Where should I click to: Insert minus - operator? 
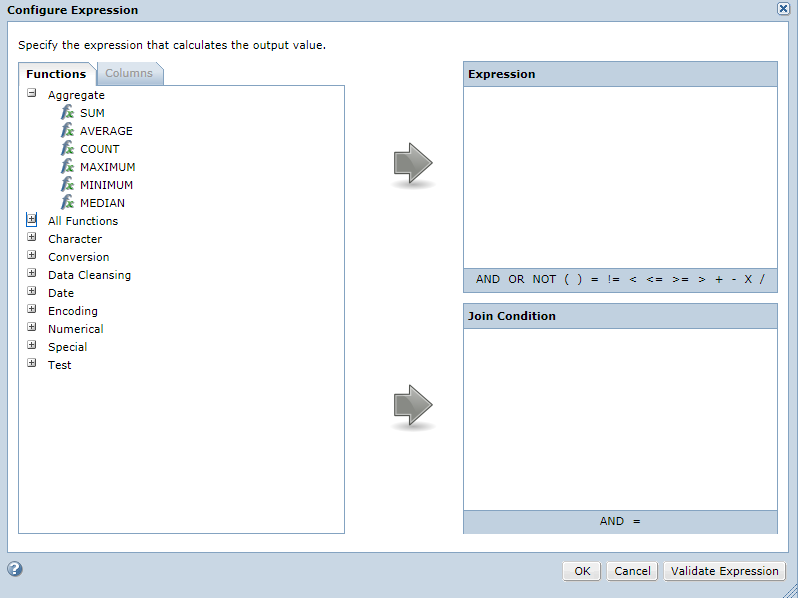point(734,279)
